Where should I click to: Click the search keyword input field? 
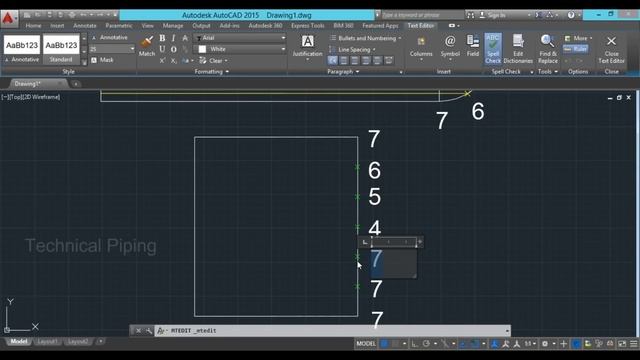tap(422, 15)
